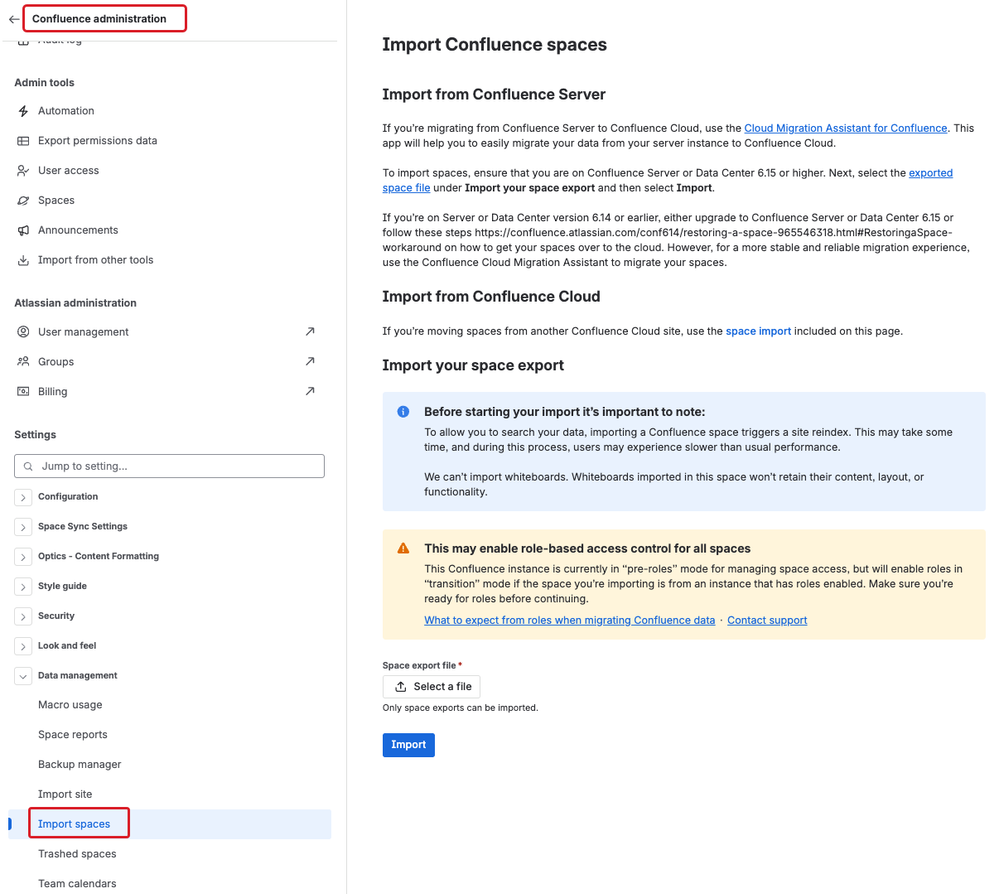Click the Announcements megaphone icon

(x=23, y=231)
